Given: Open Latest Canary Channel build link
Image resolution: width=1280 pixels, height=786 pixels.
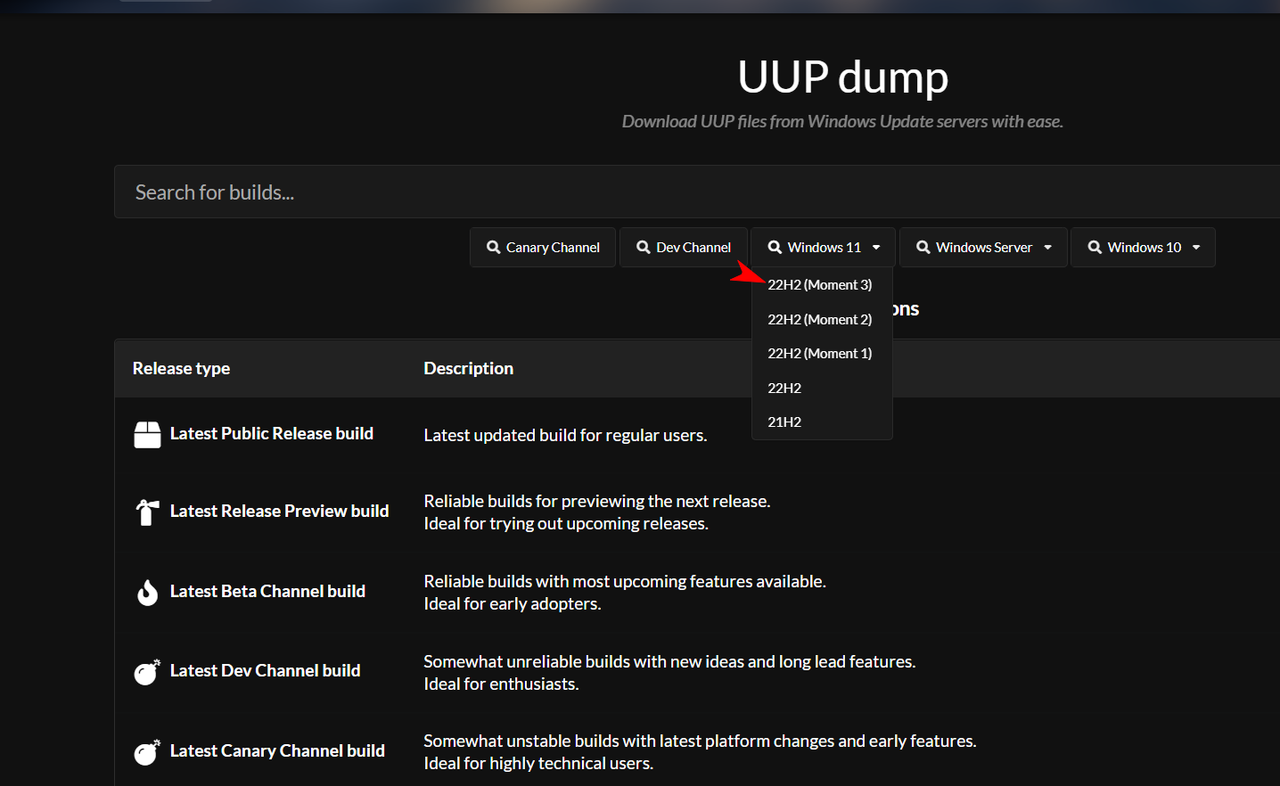Looking at the screenshot, I should tap(277, 750).
